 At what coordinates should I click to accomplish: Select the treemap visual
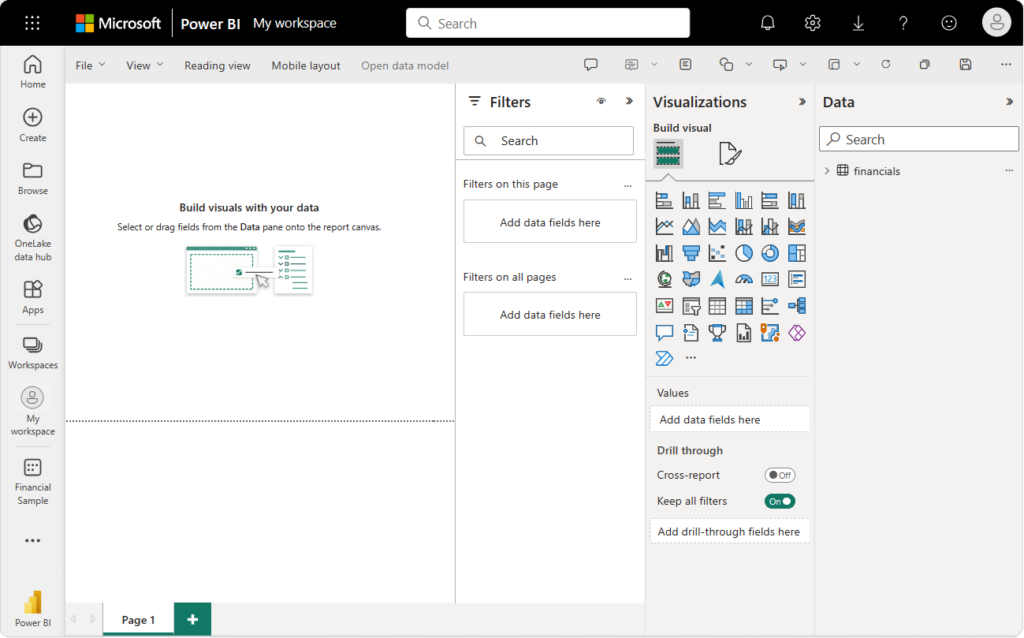tap(797, 253)
